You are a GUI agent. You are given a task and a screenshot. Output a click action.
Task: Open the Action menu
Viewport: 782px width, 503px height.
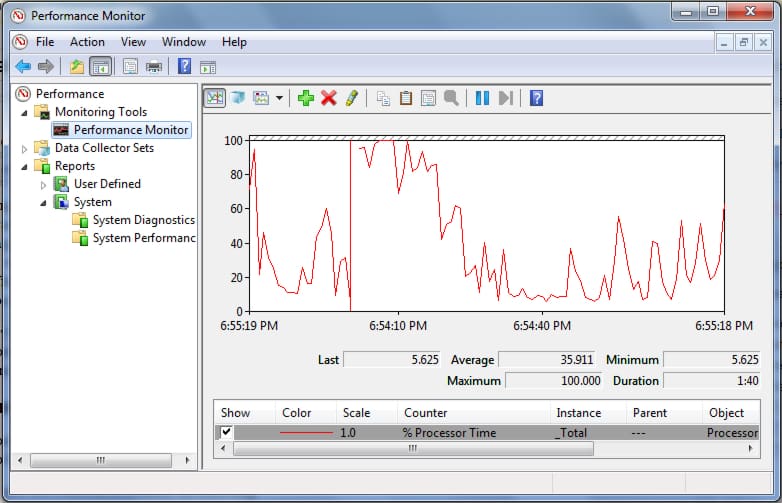(87, 42)
